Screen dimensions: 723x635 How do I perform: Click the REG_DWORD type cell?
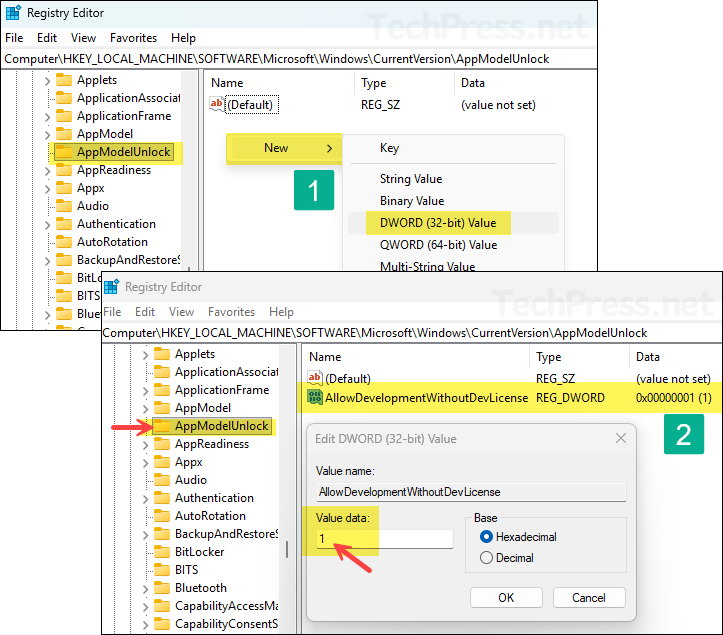coord(570,398)
